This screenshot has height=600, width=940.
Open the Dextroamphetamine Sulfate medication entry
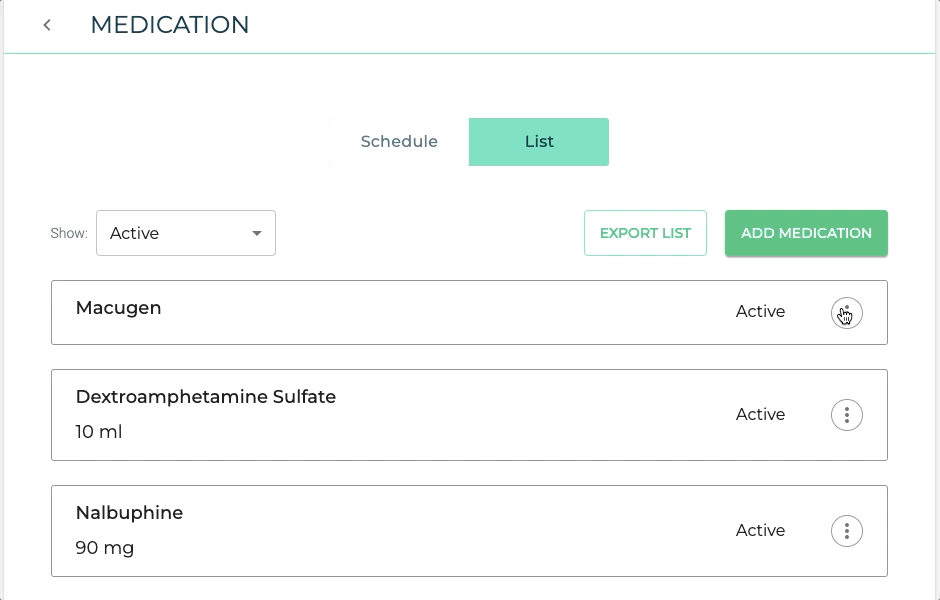pos(469,415)
